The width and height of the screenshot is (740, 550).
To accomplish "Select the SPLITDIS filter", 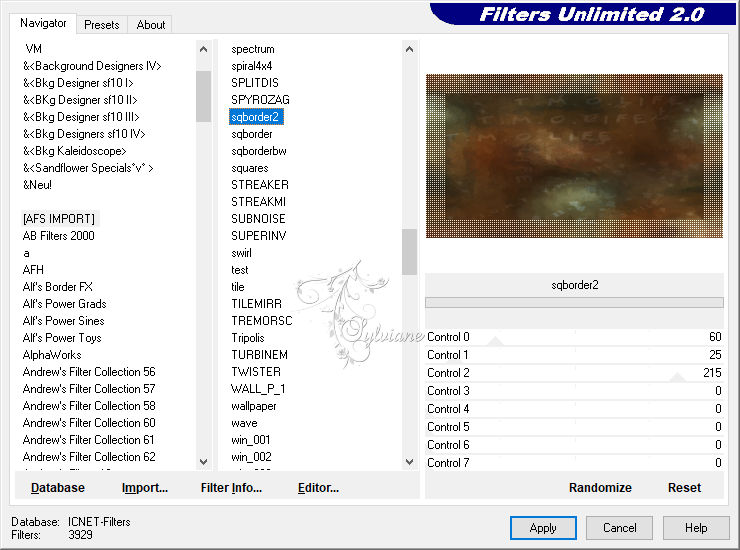I will (255, 83).
